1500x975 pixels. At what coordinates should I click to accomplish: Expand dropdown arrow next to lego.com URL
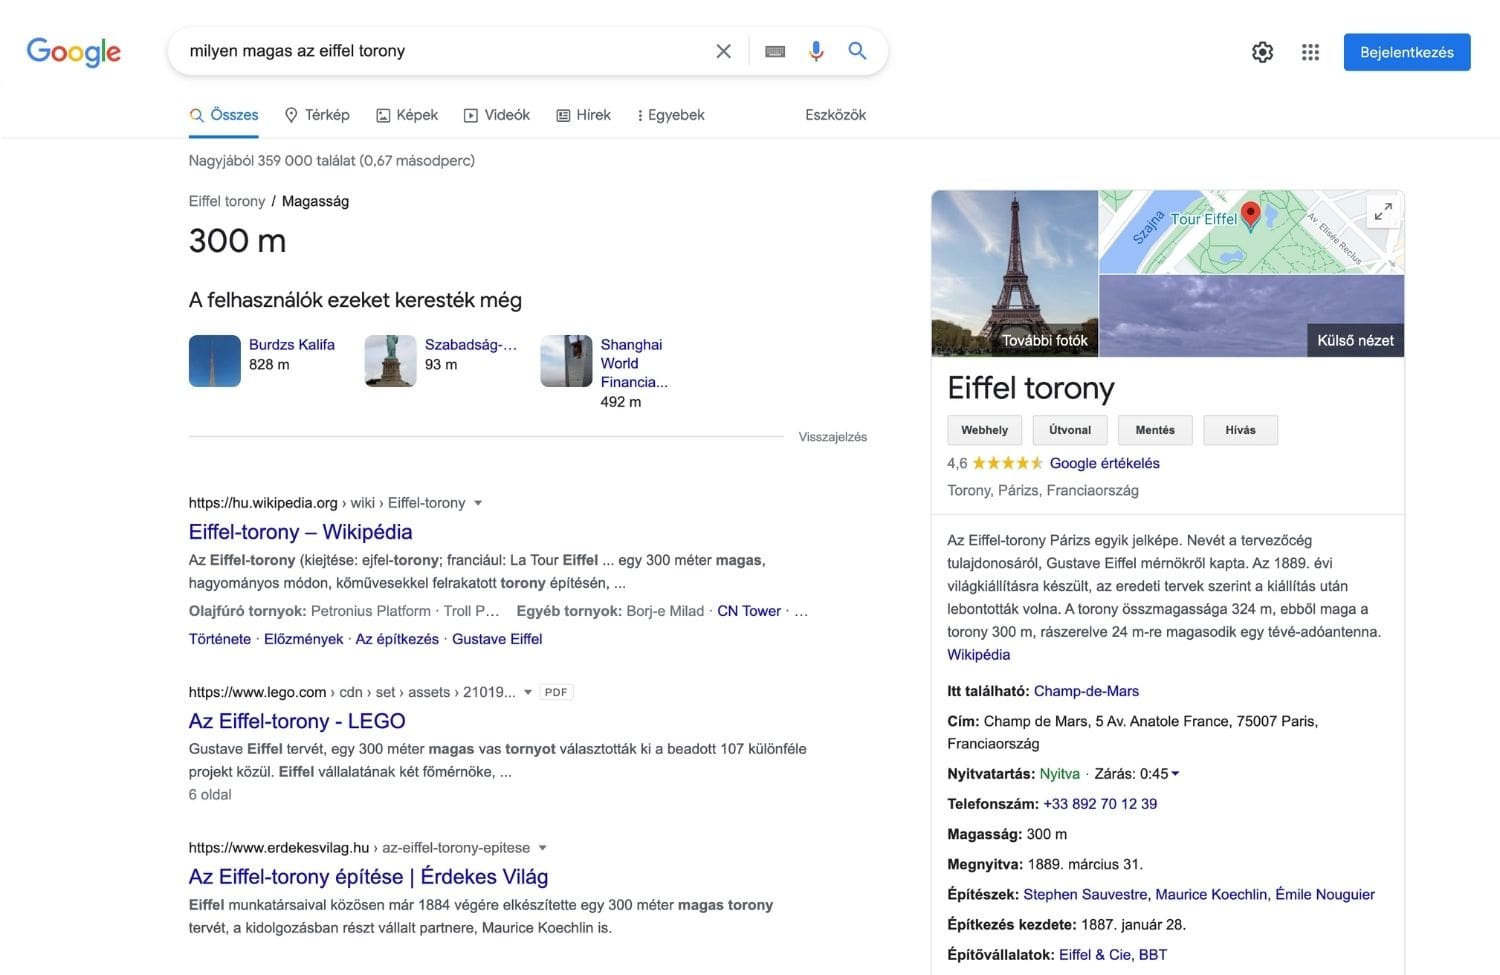(528, 692)
